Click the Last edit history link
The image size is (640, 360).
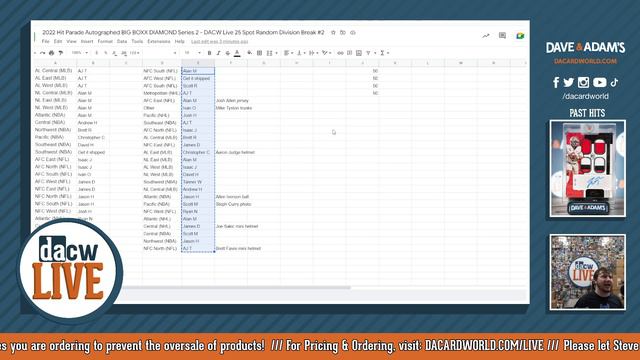click(x=220, y=42)
